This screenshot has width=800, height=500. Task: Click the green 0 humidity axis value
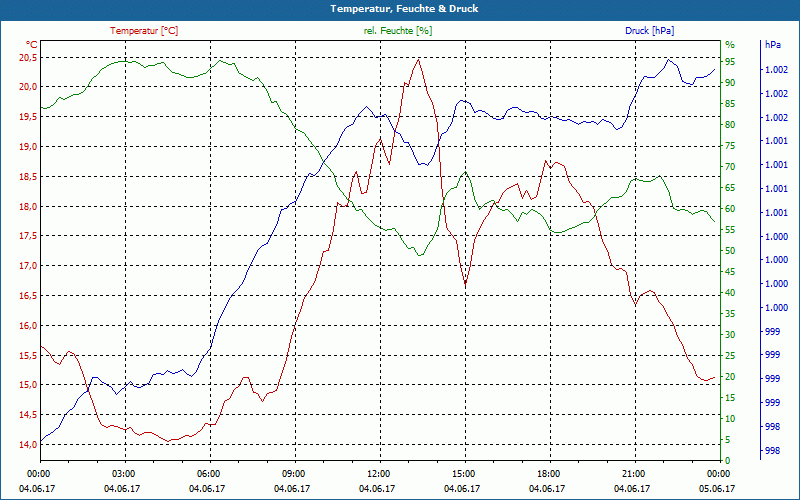tap(728, 461)
